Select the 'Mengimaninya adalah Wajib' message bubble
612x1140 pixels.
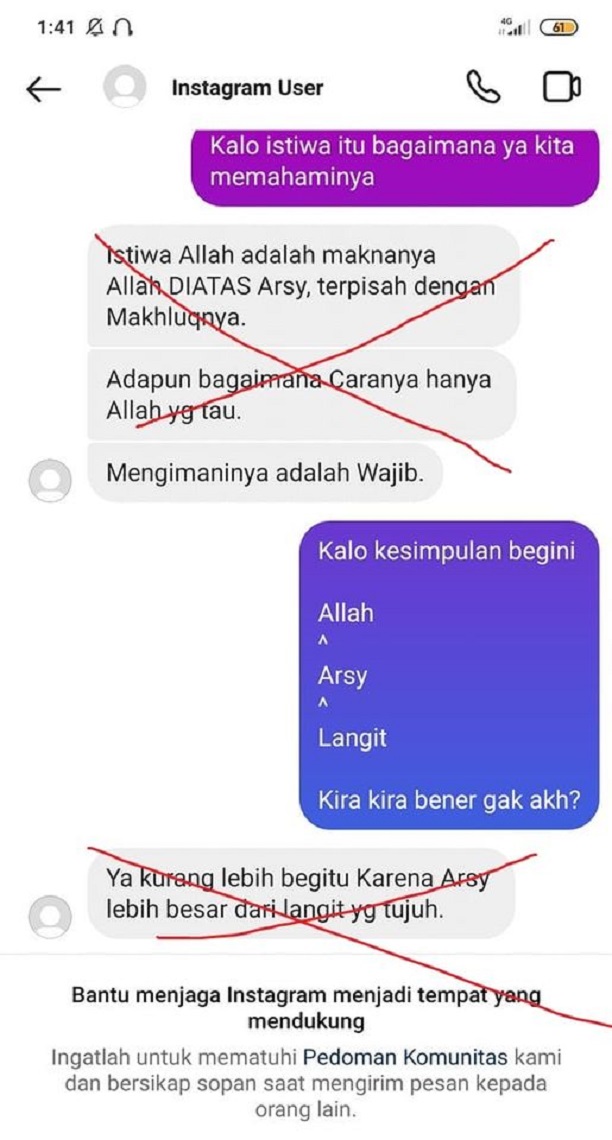click(x=265, y=473)
